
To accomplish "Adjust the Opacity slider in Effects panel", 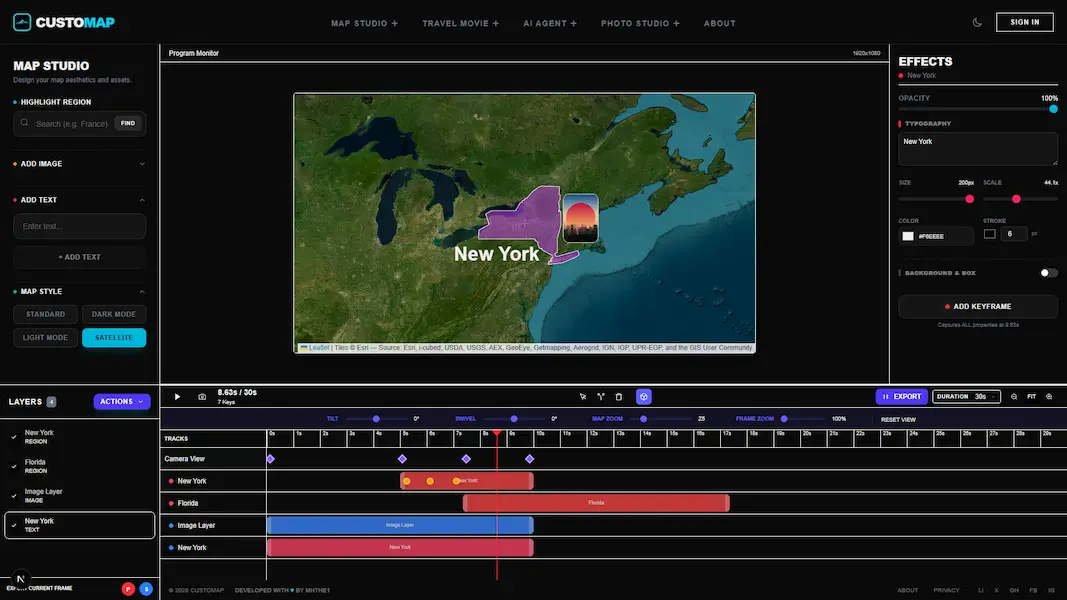I will pos(1051,108).
